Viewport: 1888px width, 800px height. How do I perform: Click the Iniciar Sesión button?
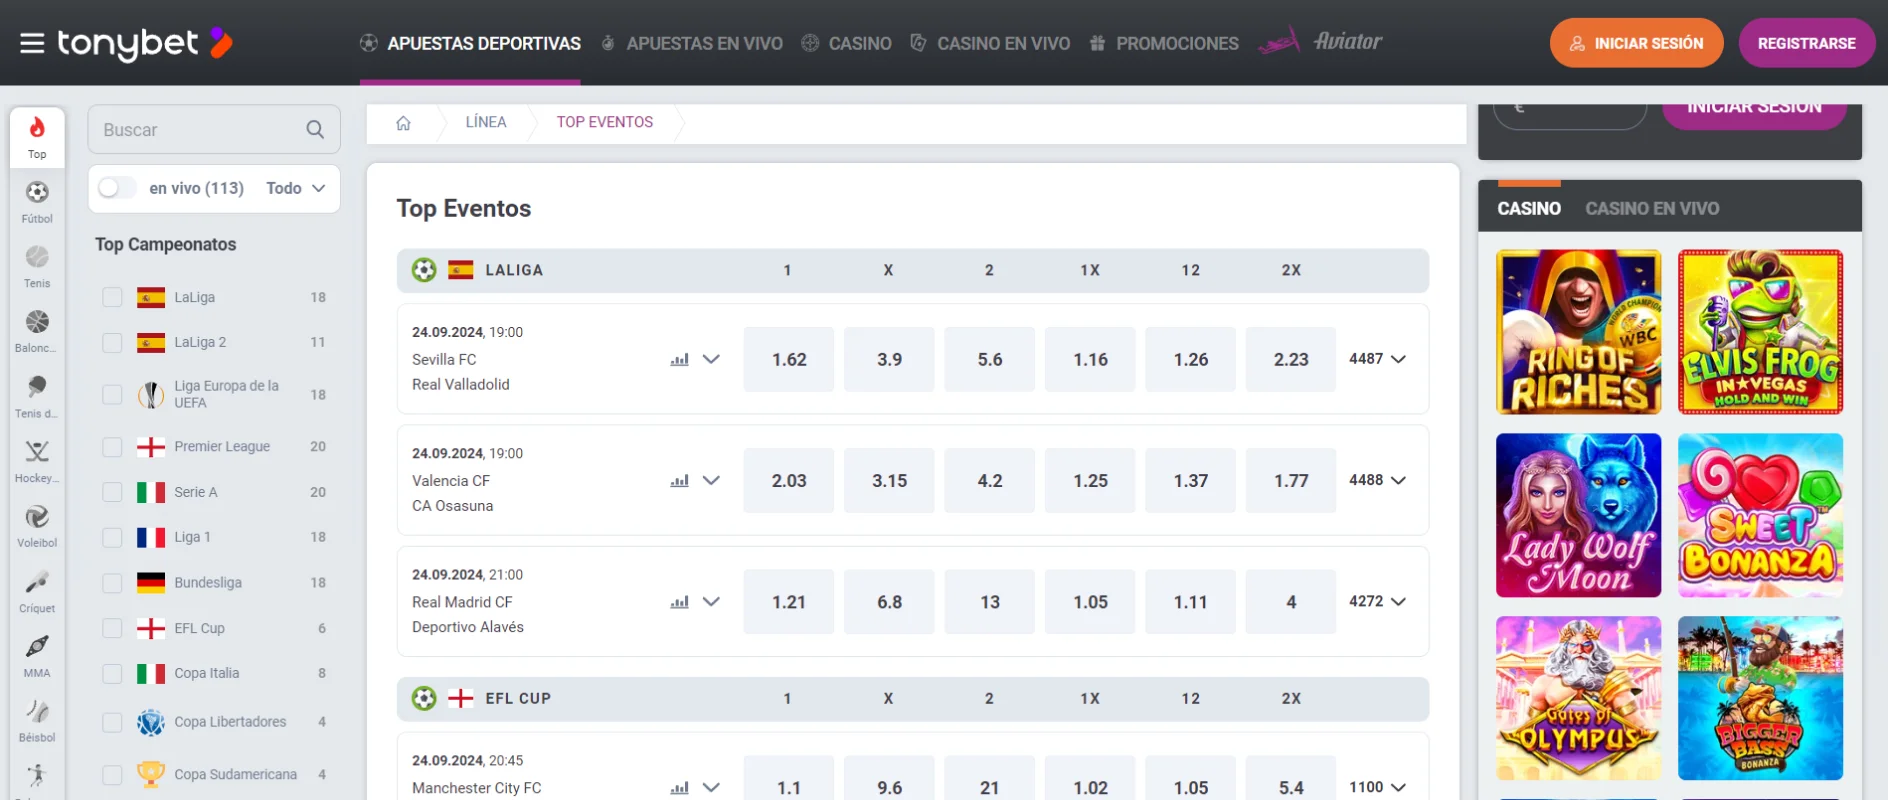point(1636,43)
